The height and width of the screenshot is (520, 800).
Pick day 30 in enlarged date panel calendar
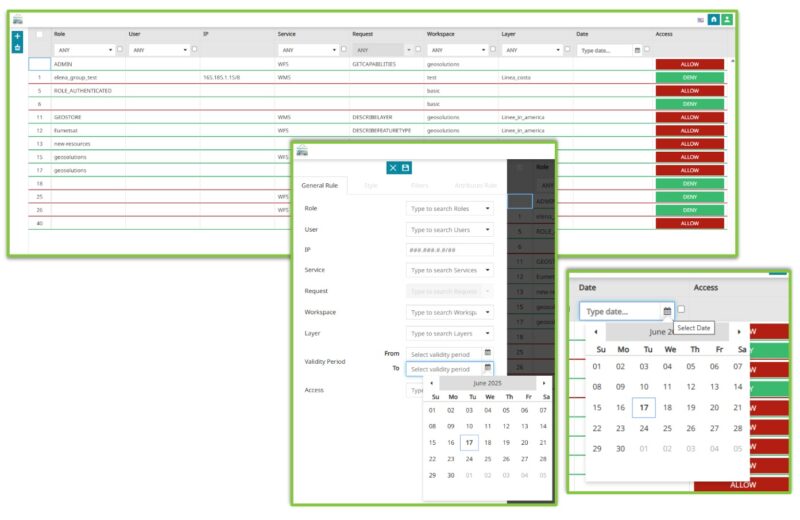point(620,449)
